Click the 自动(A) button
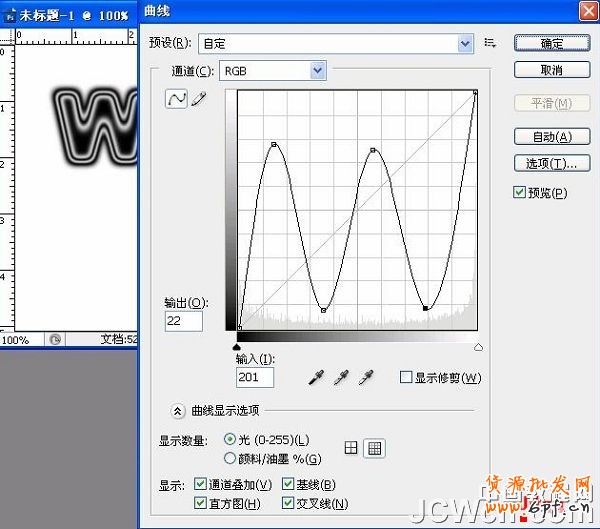600x529 pixels. tap(551, 136)
